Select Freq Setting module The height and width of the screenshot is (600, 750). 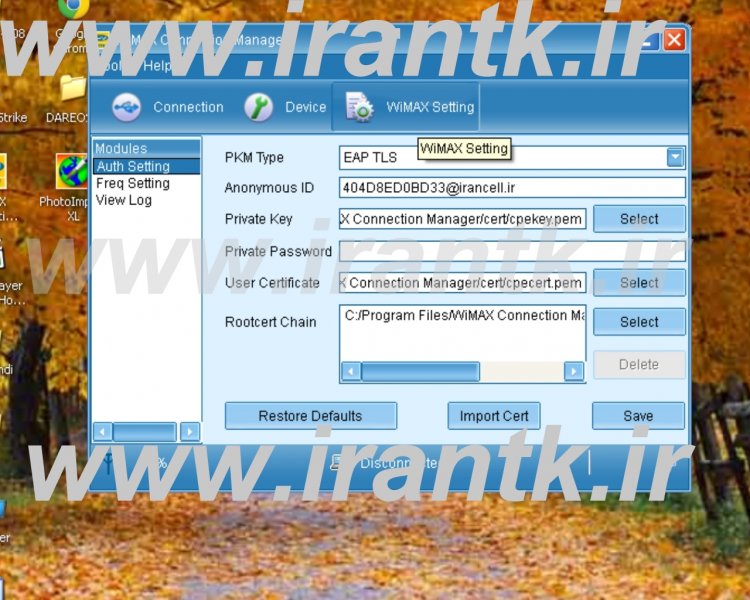pyautogui.click(x=133, y=183)
